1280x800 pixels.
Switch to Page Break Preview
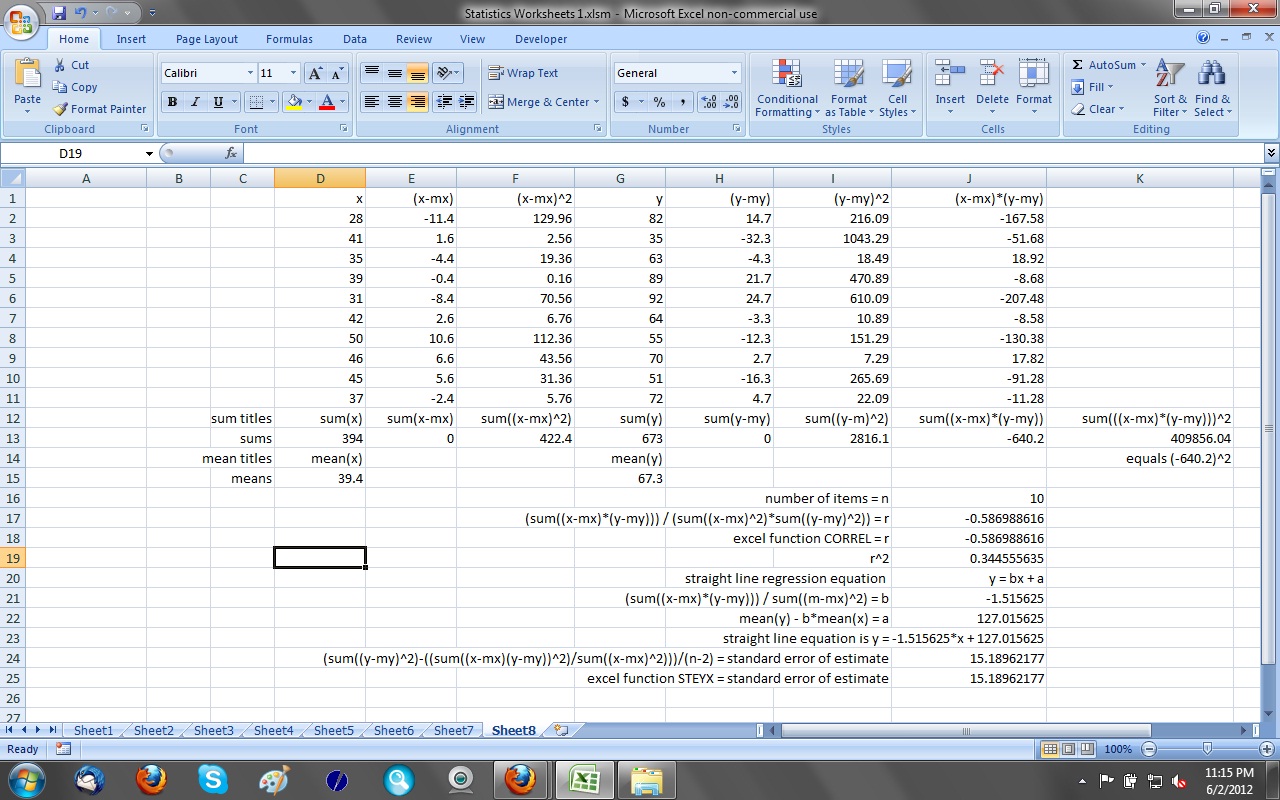click(1086, 749)
